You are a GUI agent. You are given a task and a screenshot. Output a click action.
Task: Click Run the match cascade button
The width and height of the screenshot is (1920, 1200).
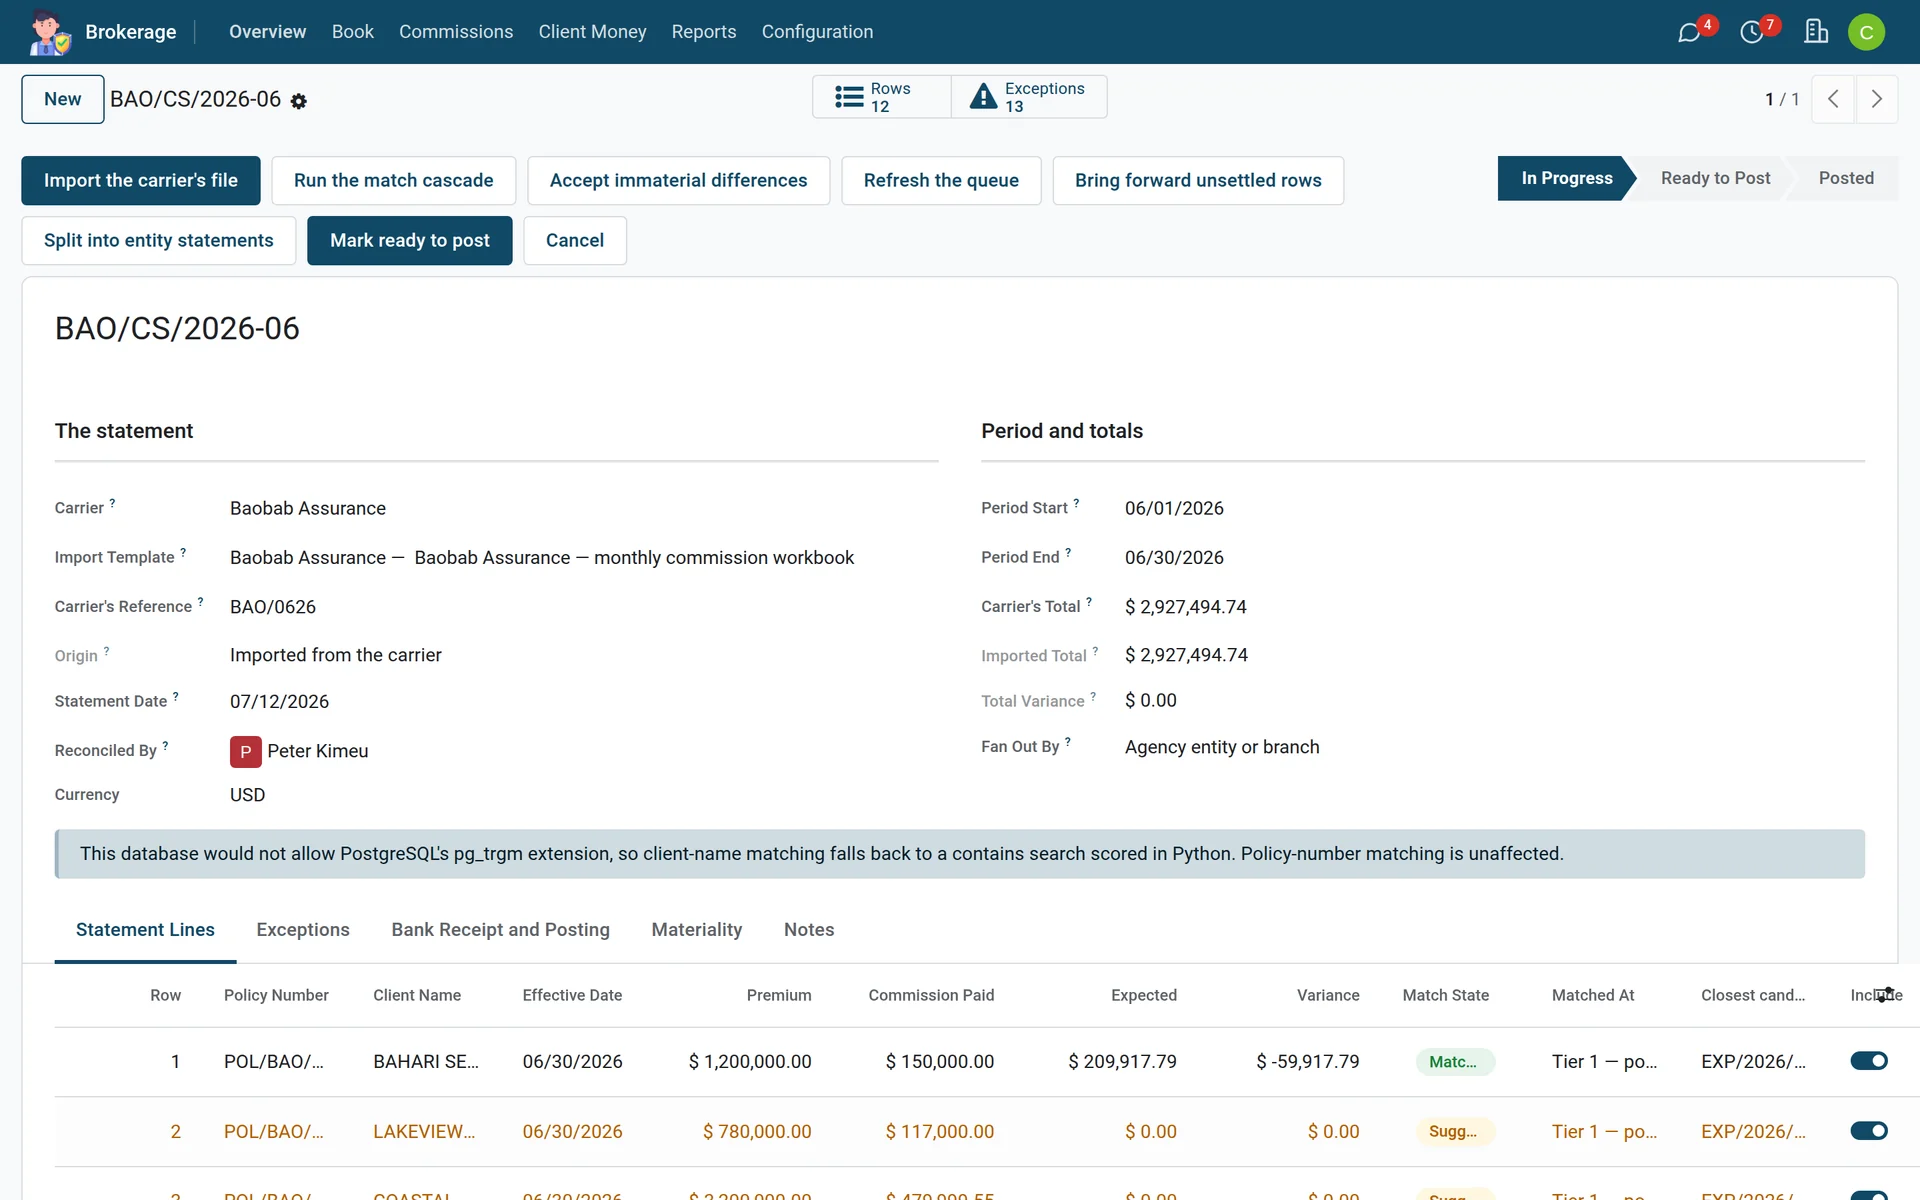[394, 181]
